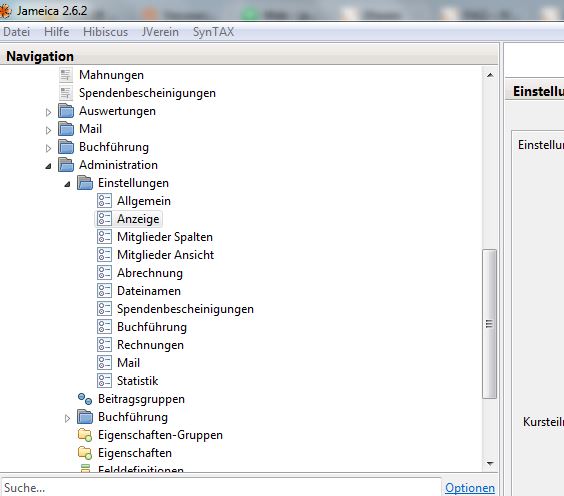Open the Hilfe menu
This screenshot has width=564, height=496.
click(x=56, y=32)
